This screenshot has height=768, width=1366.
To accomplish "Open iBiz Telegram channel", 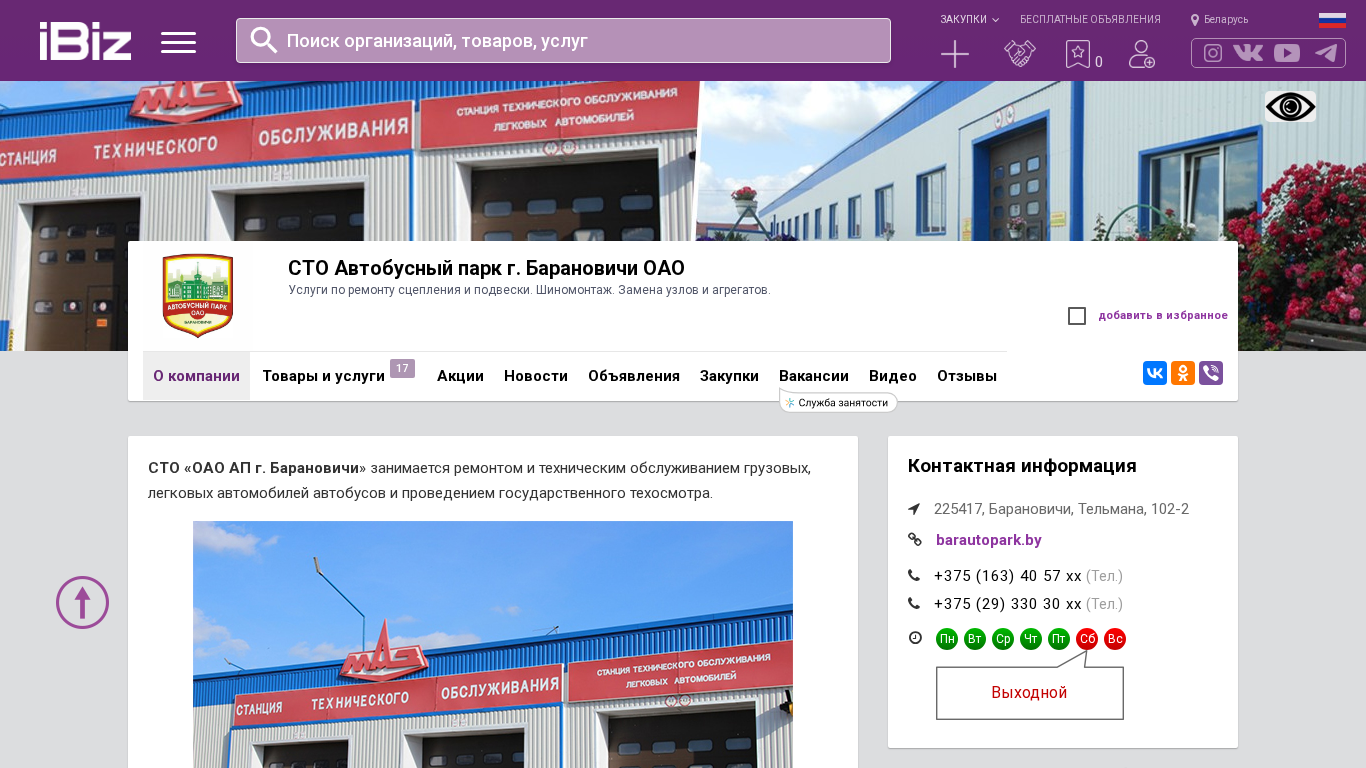I will [x=1326, y=53].
